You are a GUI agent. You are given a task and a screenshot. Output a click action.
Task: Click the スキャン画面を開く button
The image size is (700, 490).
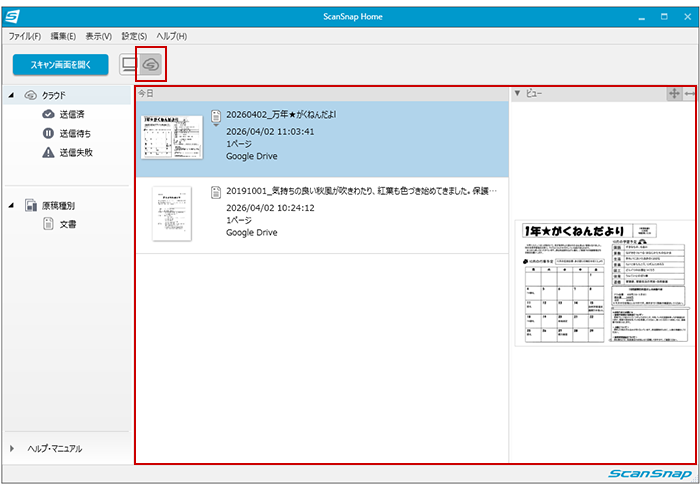pyautogui.click(x=61, y=65)
